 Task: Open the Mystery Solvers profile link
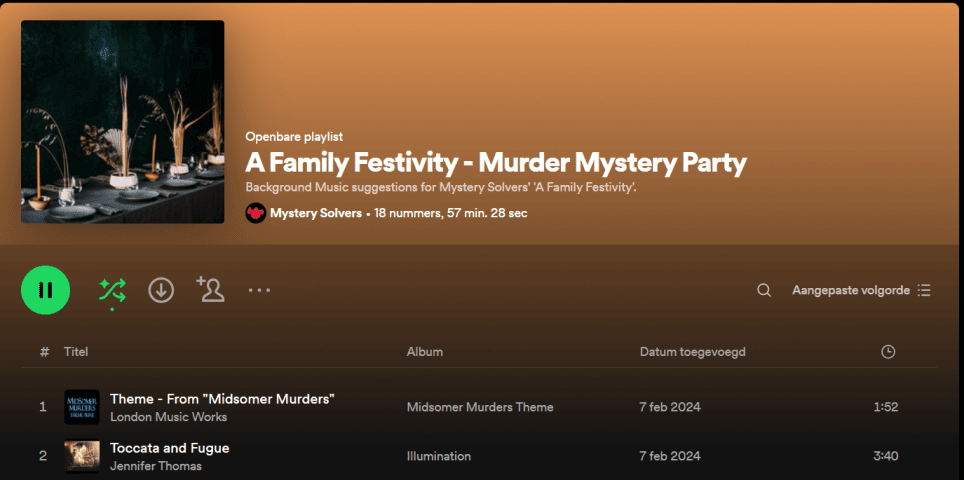pos(316,213)
